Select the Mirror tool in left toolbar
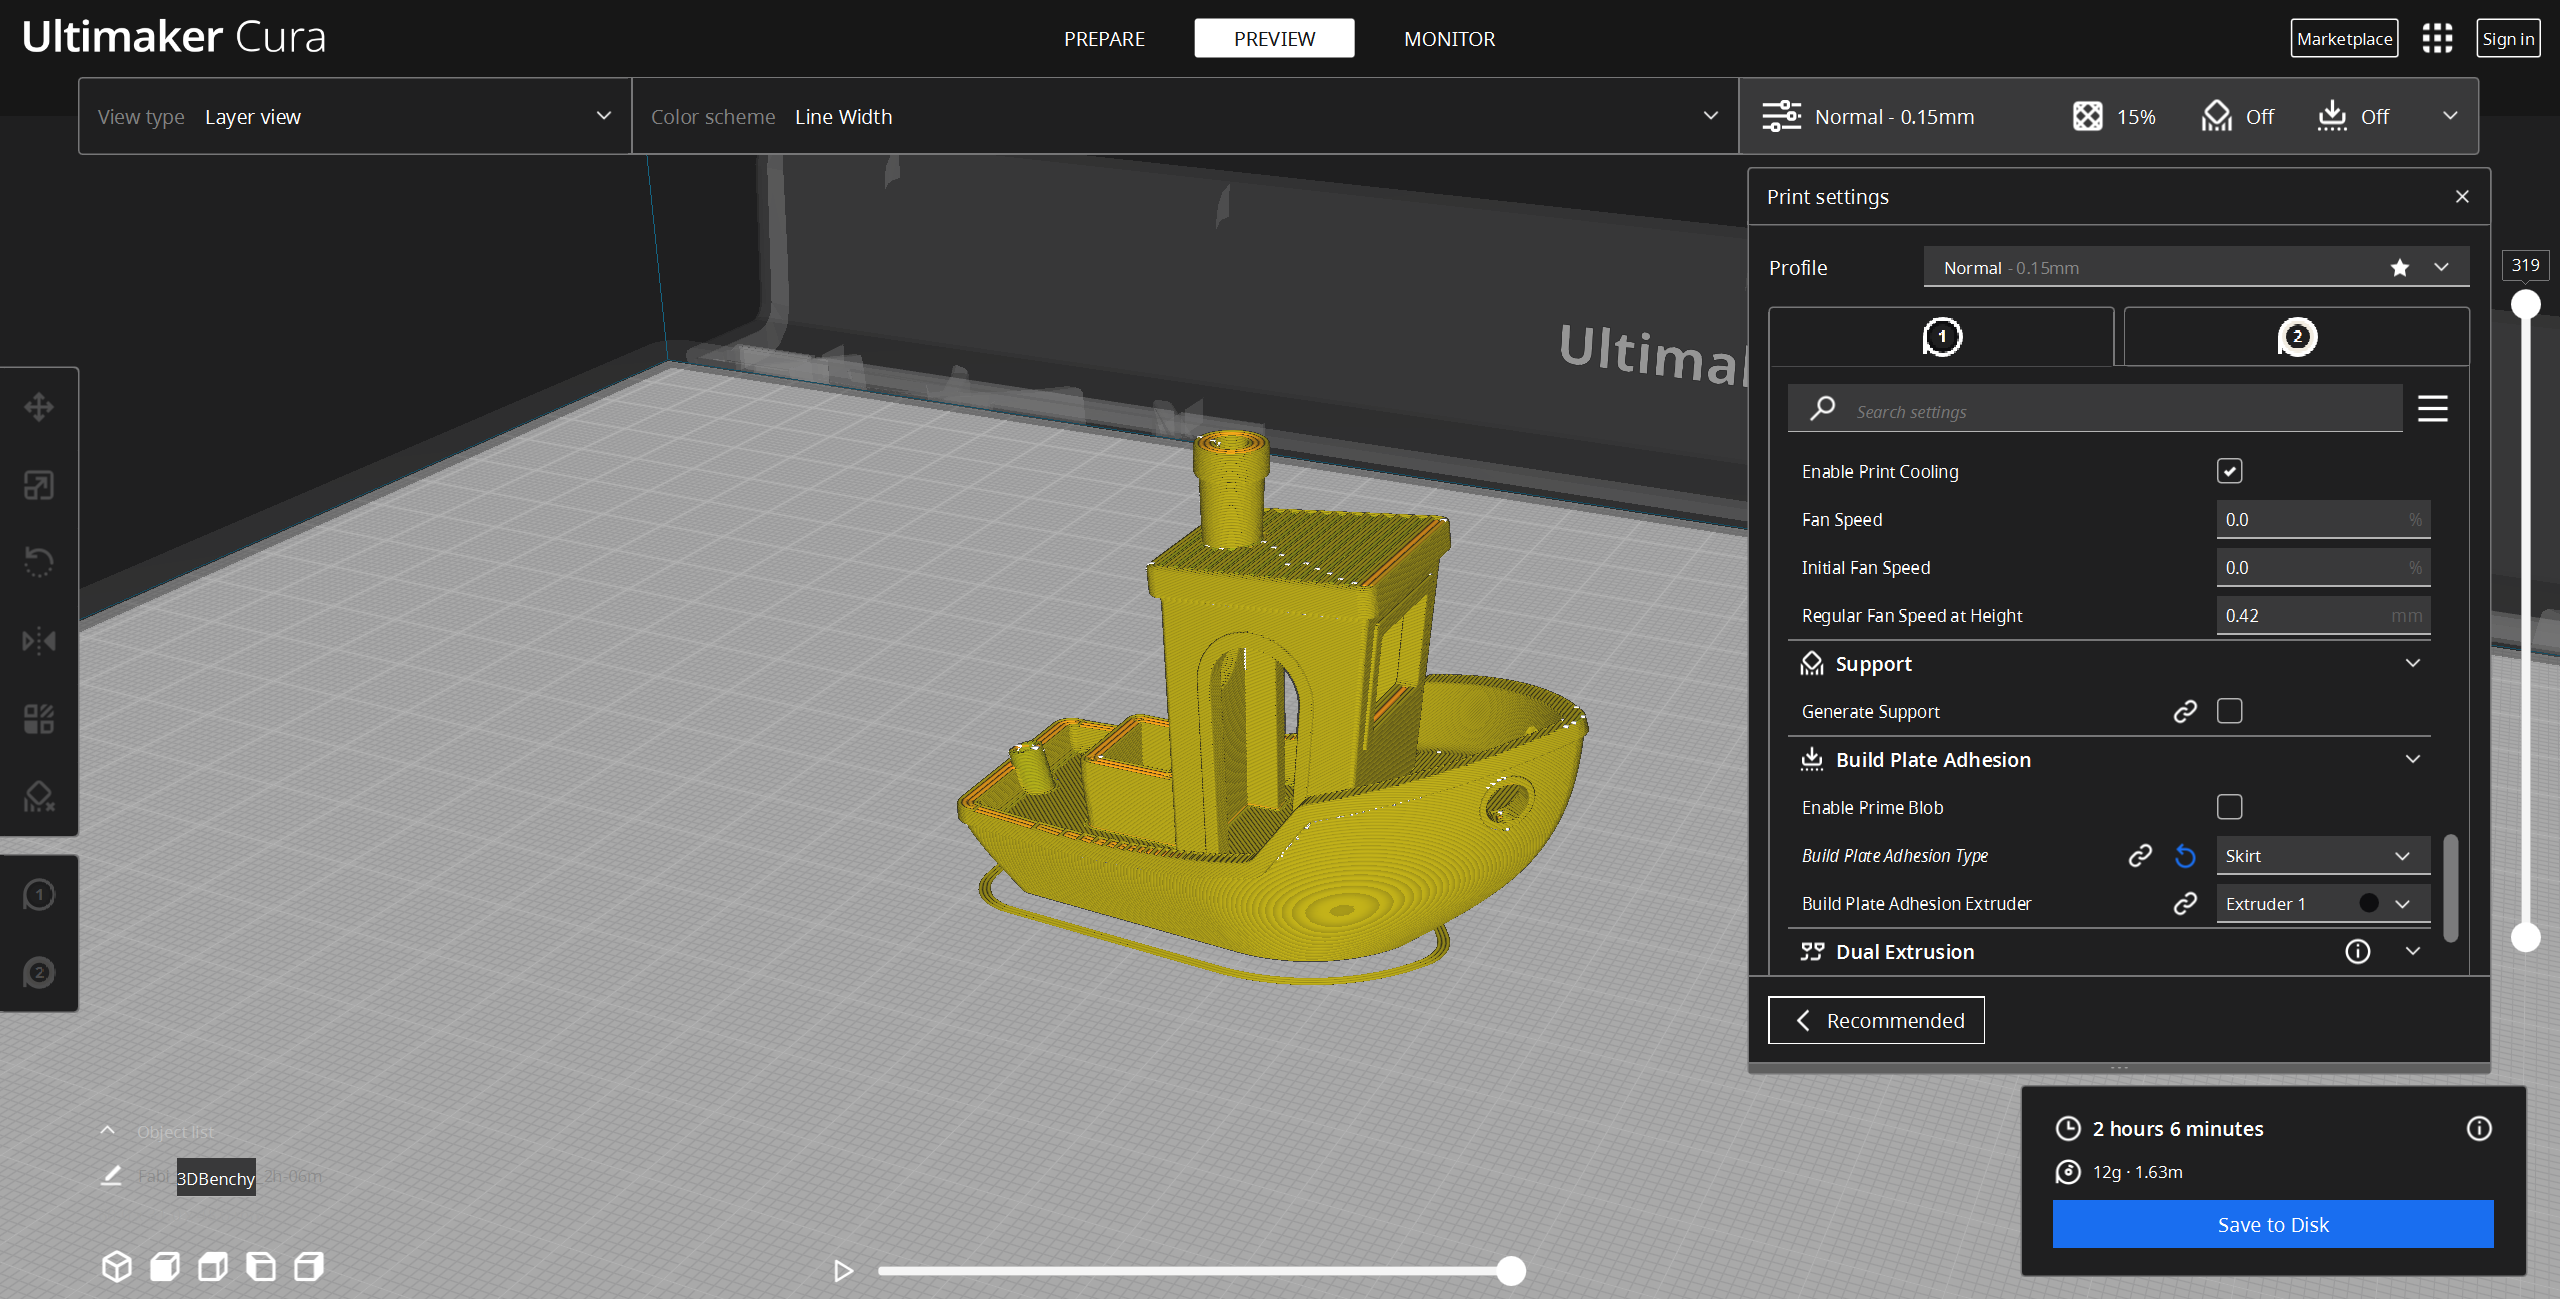Screen dimensions: 2560x1299 [39, 640]
